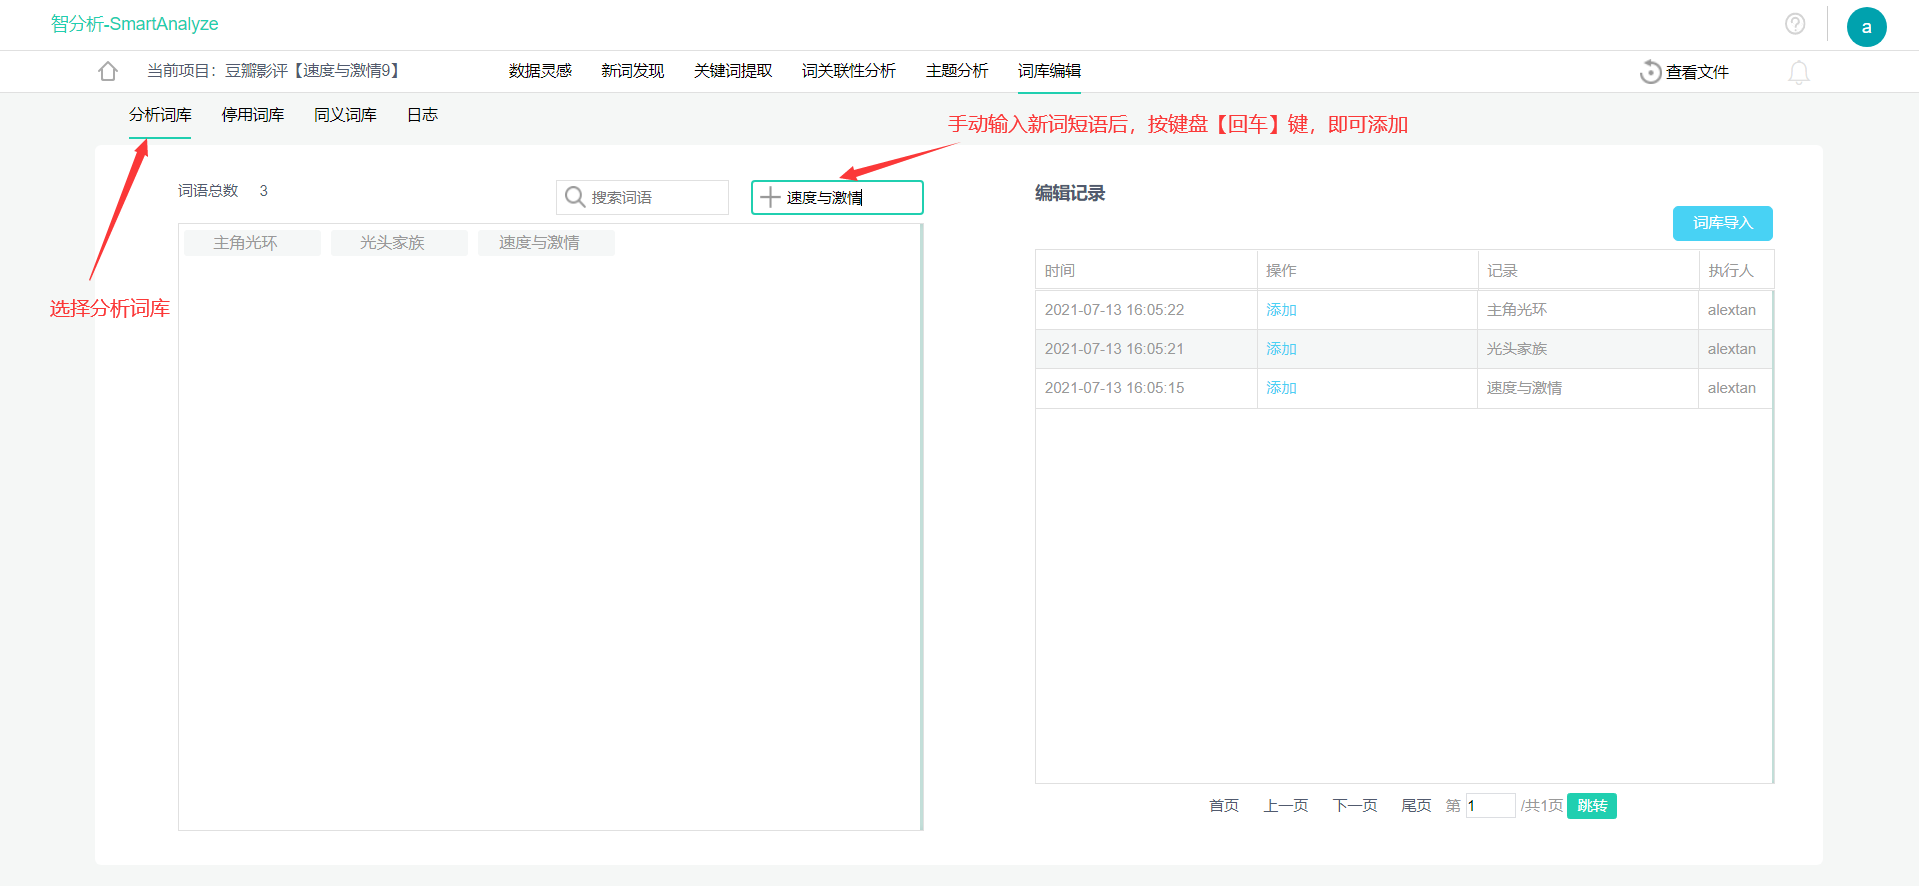Open the help question mark icon

tap(1795, 24)
